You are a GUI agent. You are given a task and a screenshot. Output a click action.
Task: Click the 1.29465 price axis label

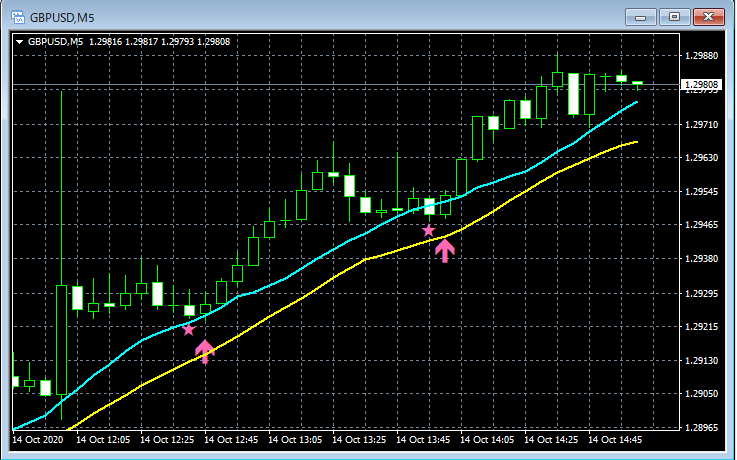tap(702, 225)
